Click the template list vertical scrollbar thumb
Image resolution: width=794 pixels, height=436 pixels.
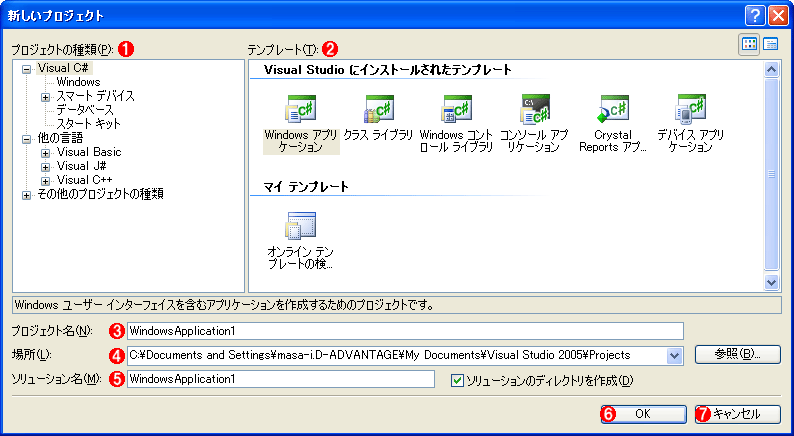[772, 175]
